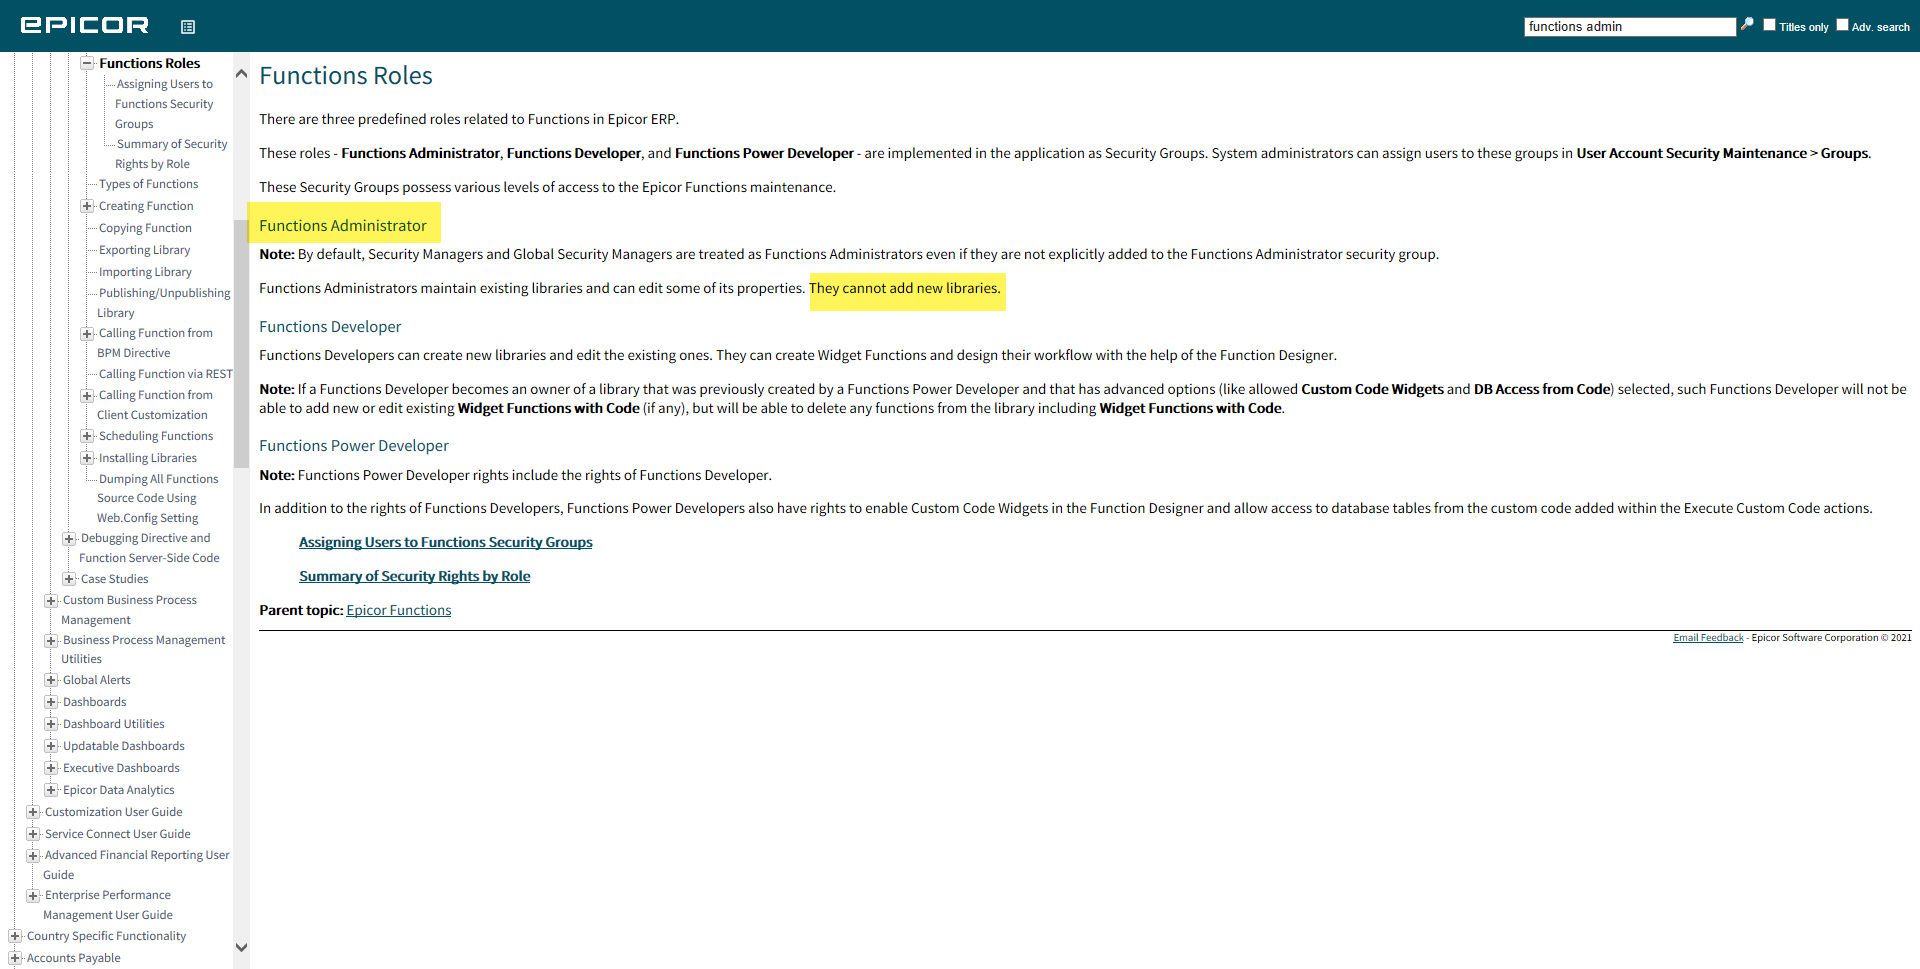This screenshot has width=1920, height=969.
Task: Enable the Titles only checkbox
Action: (x=1769, y=25)
